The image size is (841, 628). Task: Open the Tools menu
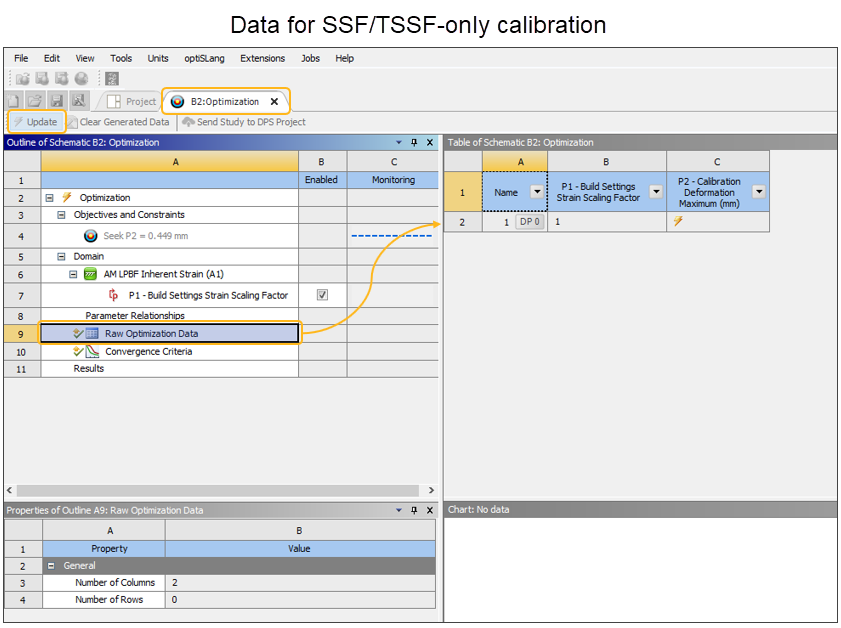click(121, 58)
